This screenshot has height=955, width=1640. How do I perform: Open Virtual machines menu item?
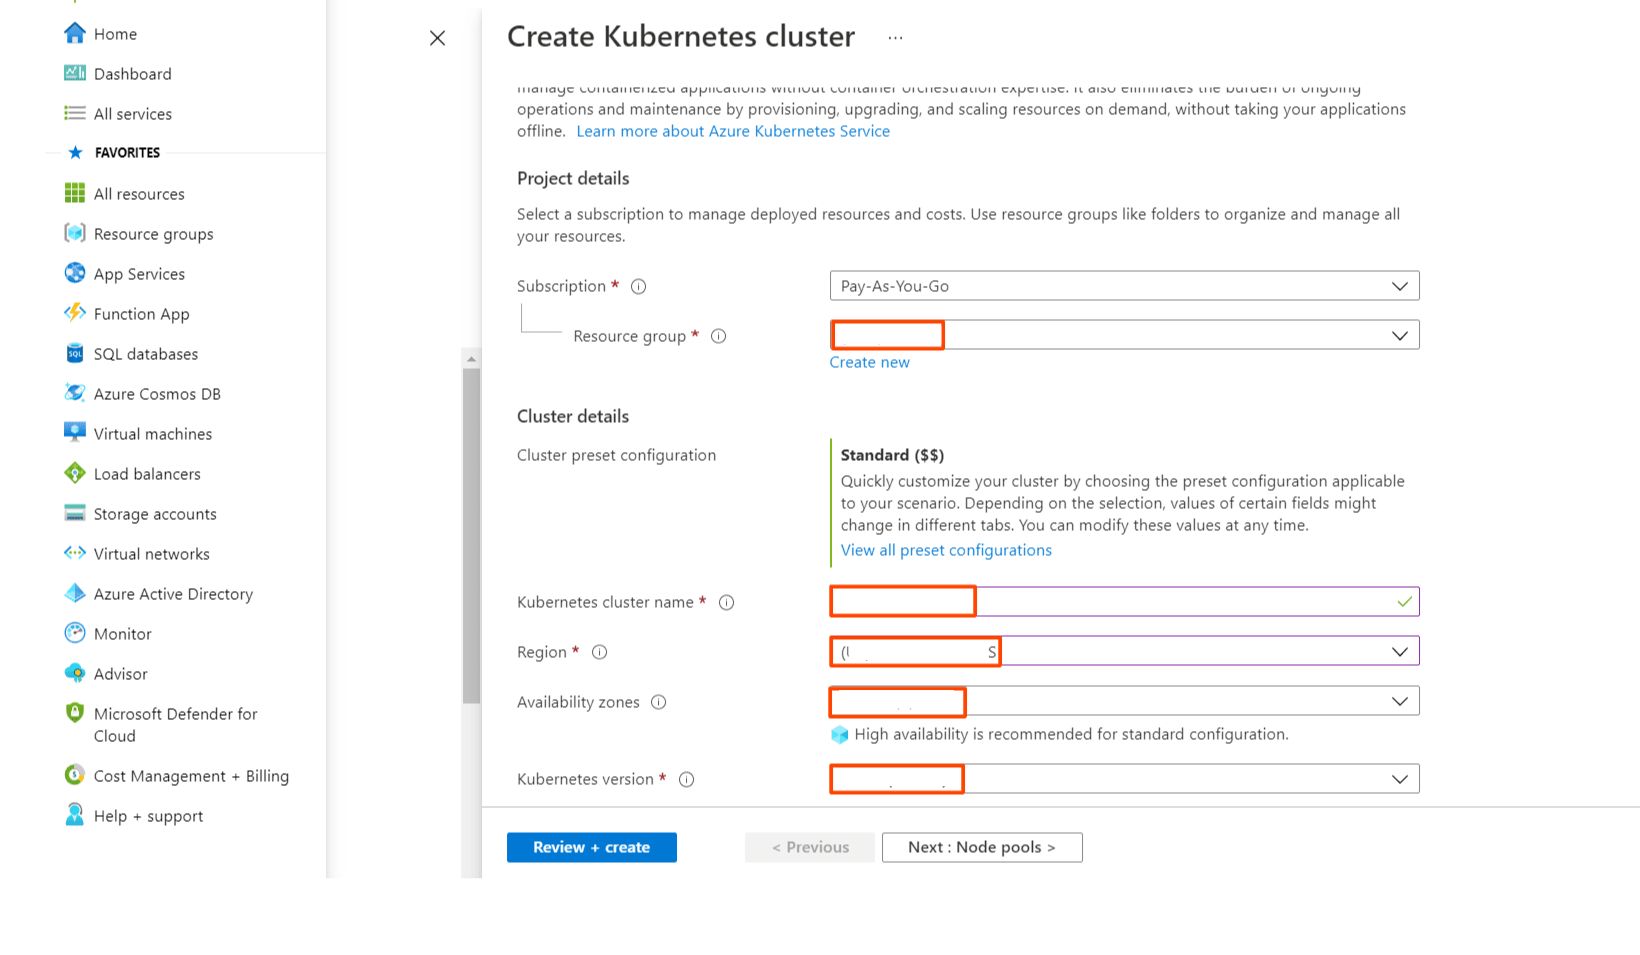click(x=153, y=434)
